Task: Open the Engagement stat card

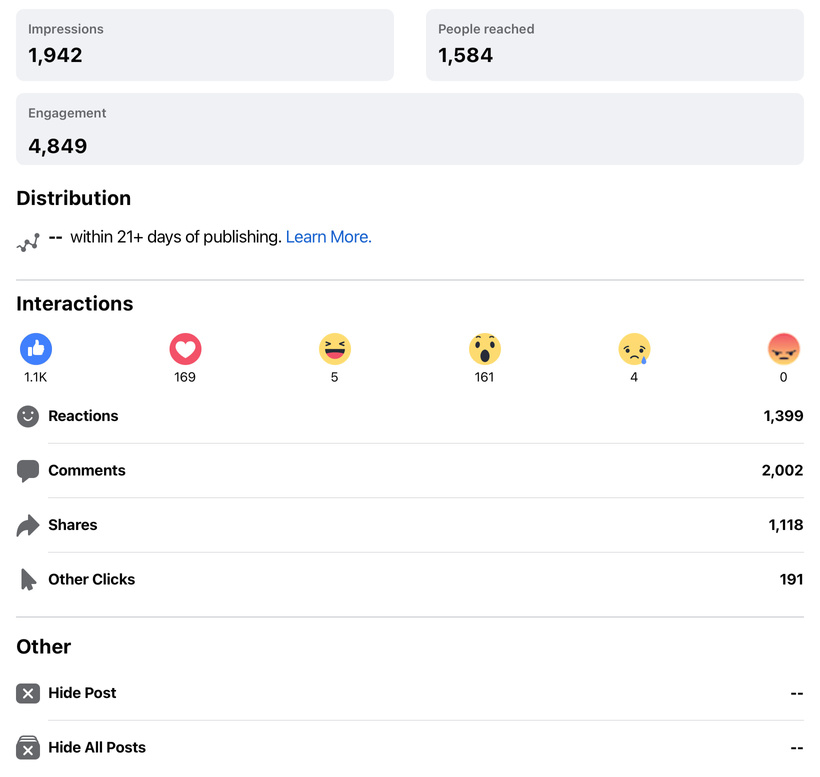Action: [x=409, y=129]
